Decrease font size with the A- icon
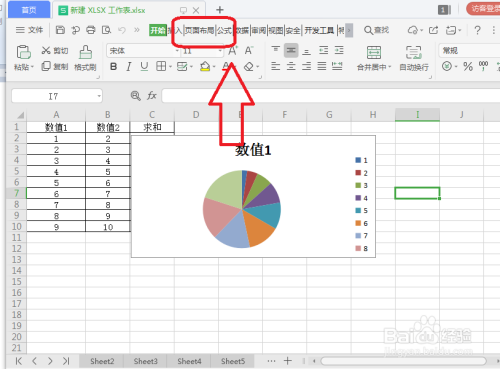500x369 pixels. coord(249,51)
